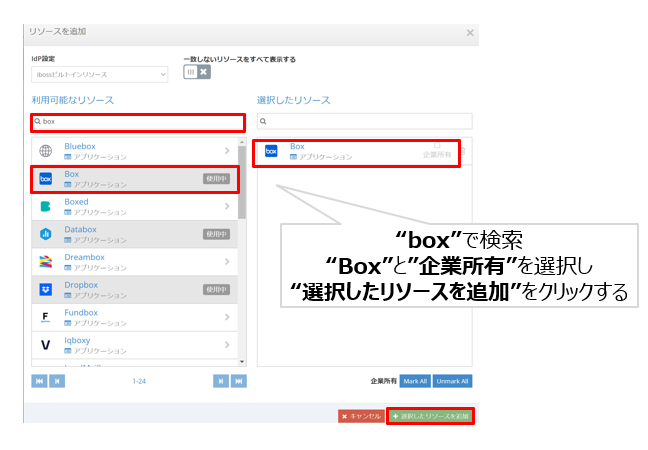Viewport: 648px width, 450px height.
Task: Go to previous page of resources
Action: [x=57, y=381]
